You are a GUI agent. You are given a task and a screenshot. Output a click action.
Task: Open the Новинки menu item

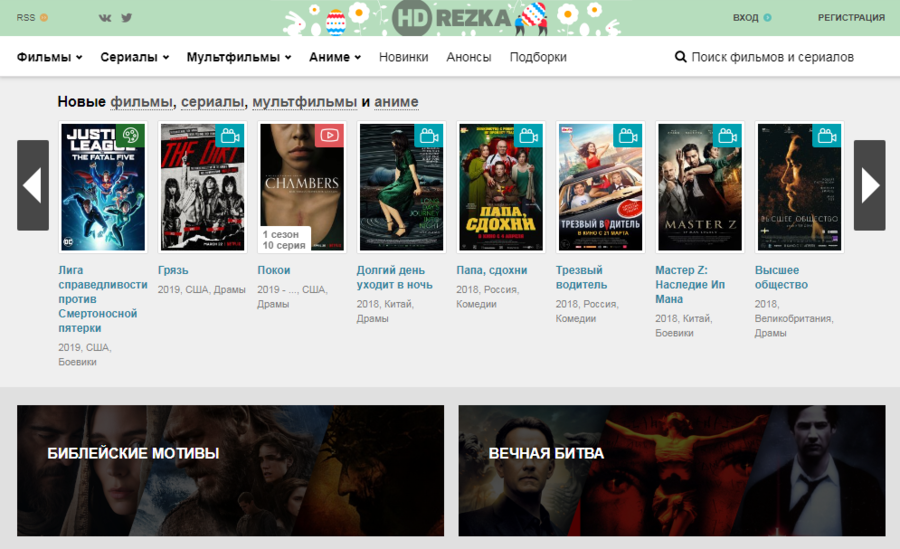[x=404, y=57]
